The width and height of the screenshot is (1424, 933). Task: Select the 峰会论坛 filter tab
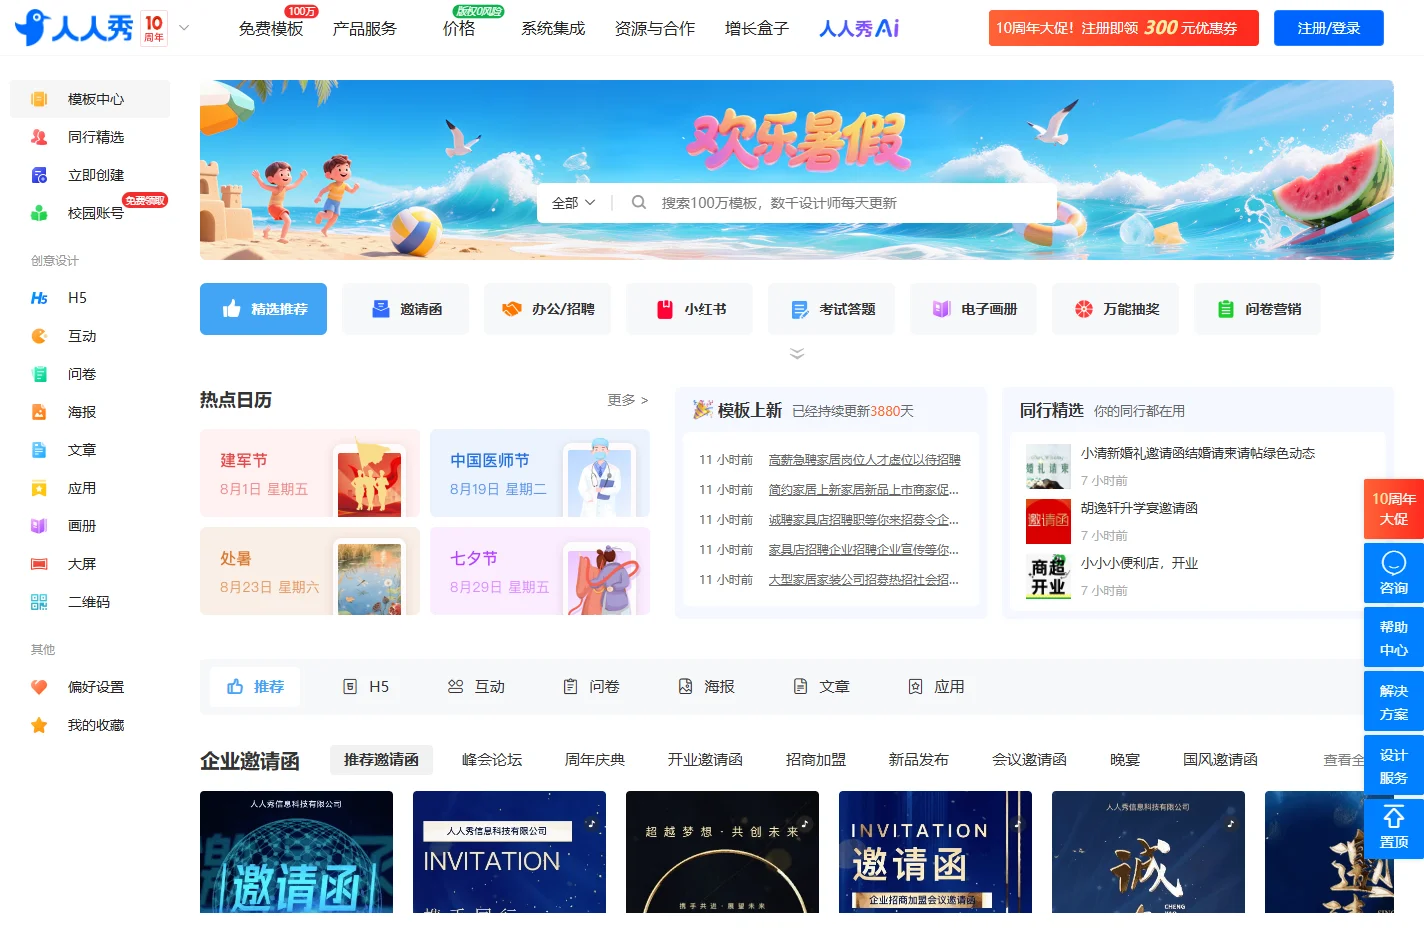(492, 760)
